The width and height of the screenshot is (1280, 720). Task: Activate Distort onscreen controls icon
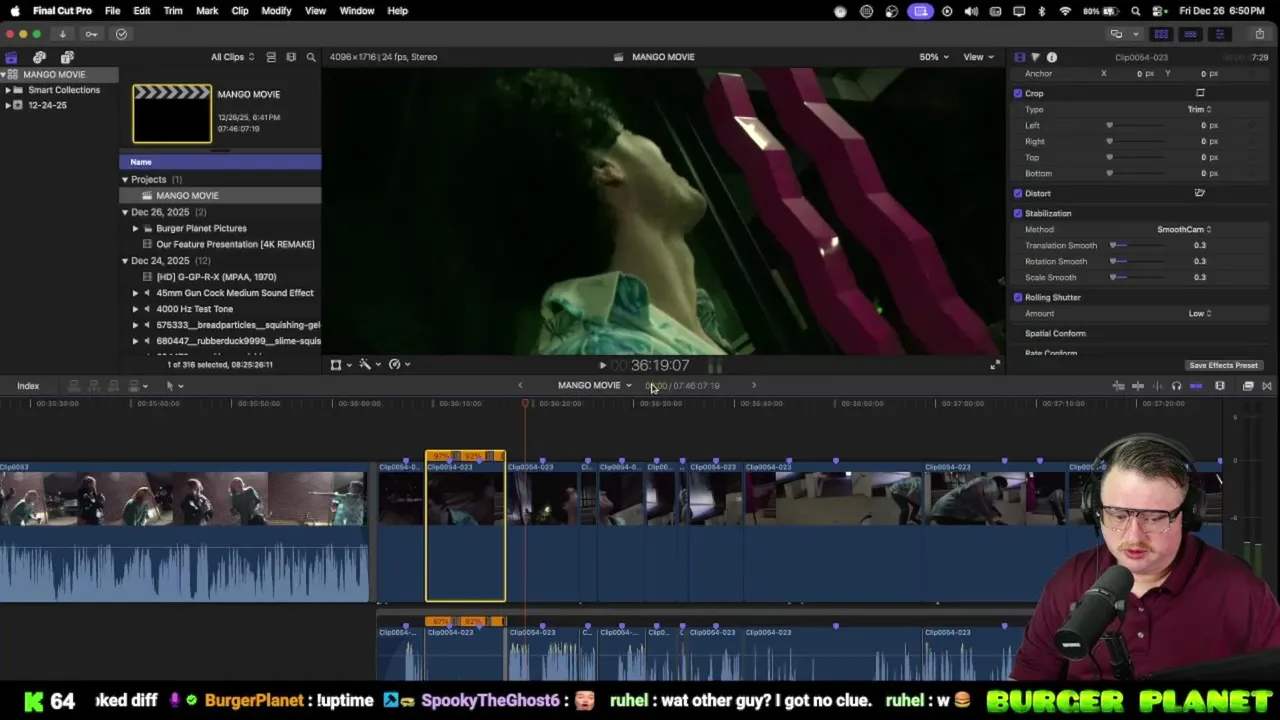pyautogui.click(x=1200, y=193)
